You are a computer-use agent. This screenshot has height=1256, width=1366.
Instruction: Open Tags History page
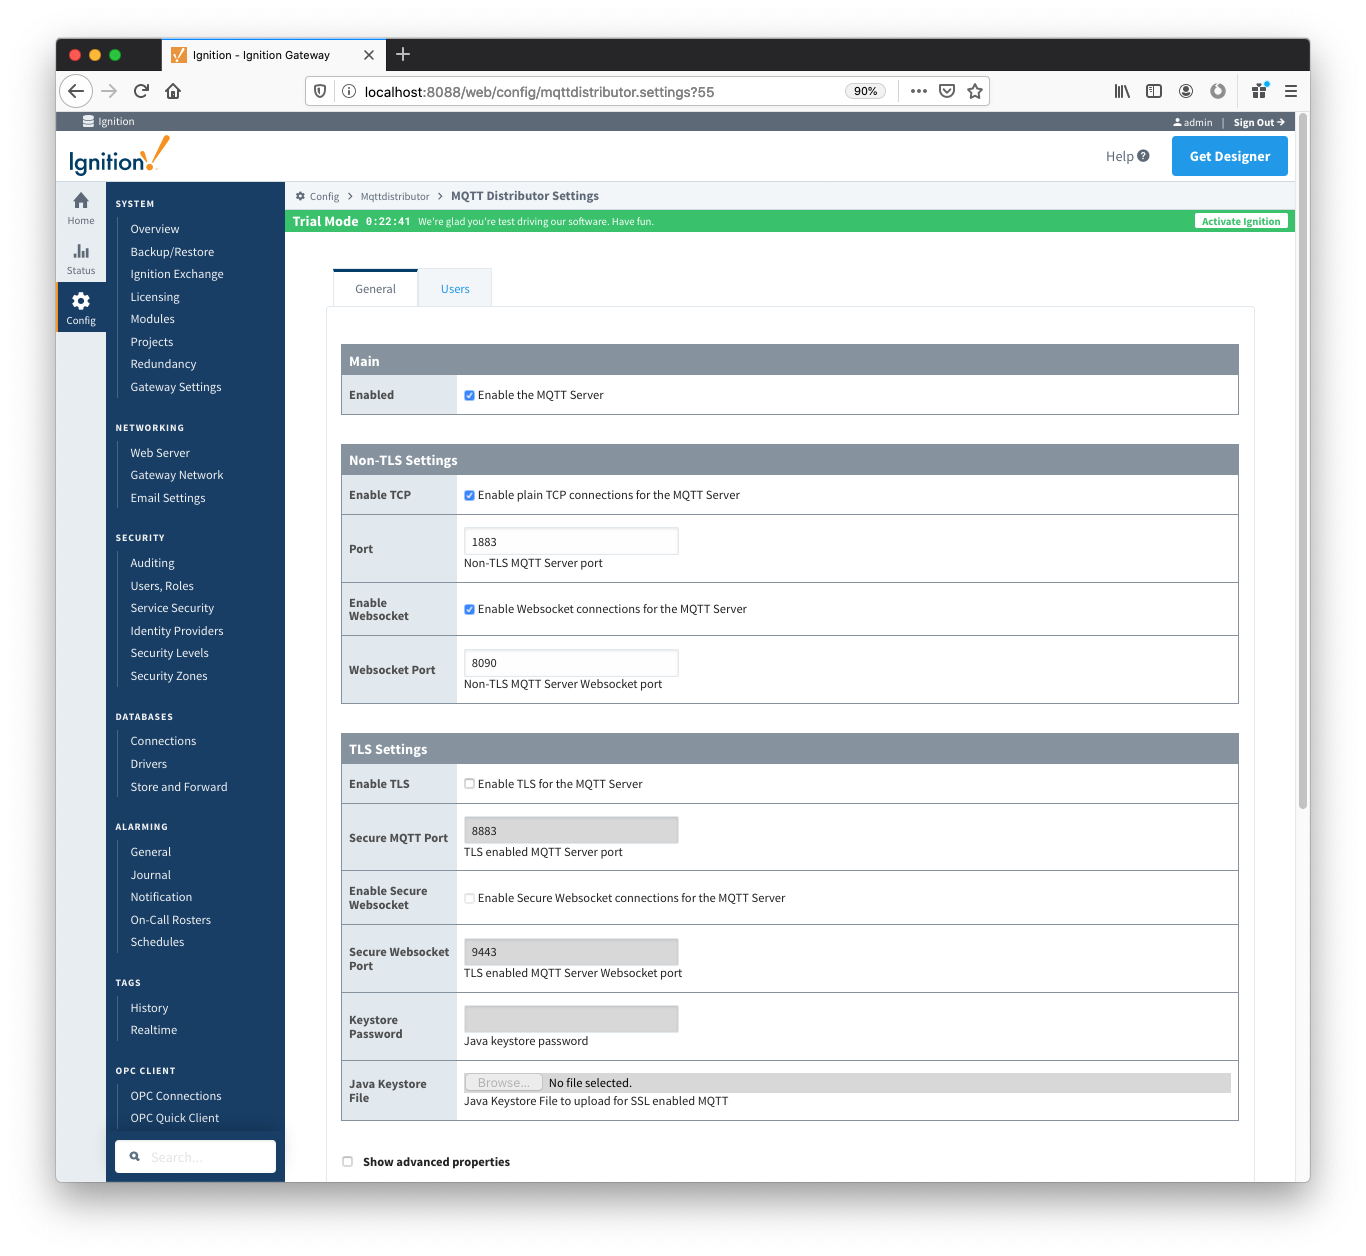pos(149,1008)
